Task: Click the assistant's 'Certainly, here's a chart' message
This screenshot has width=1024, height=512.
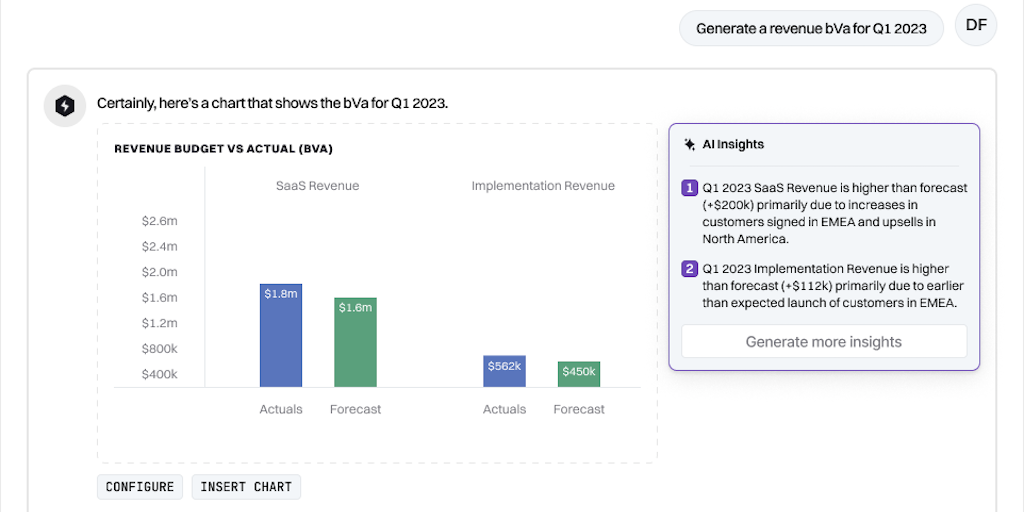Action: (x=273, y=103)
